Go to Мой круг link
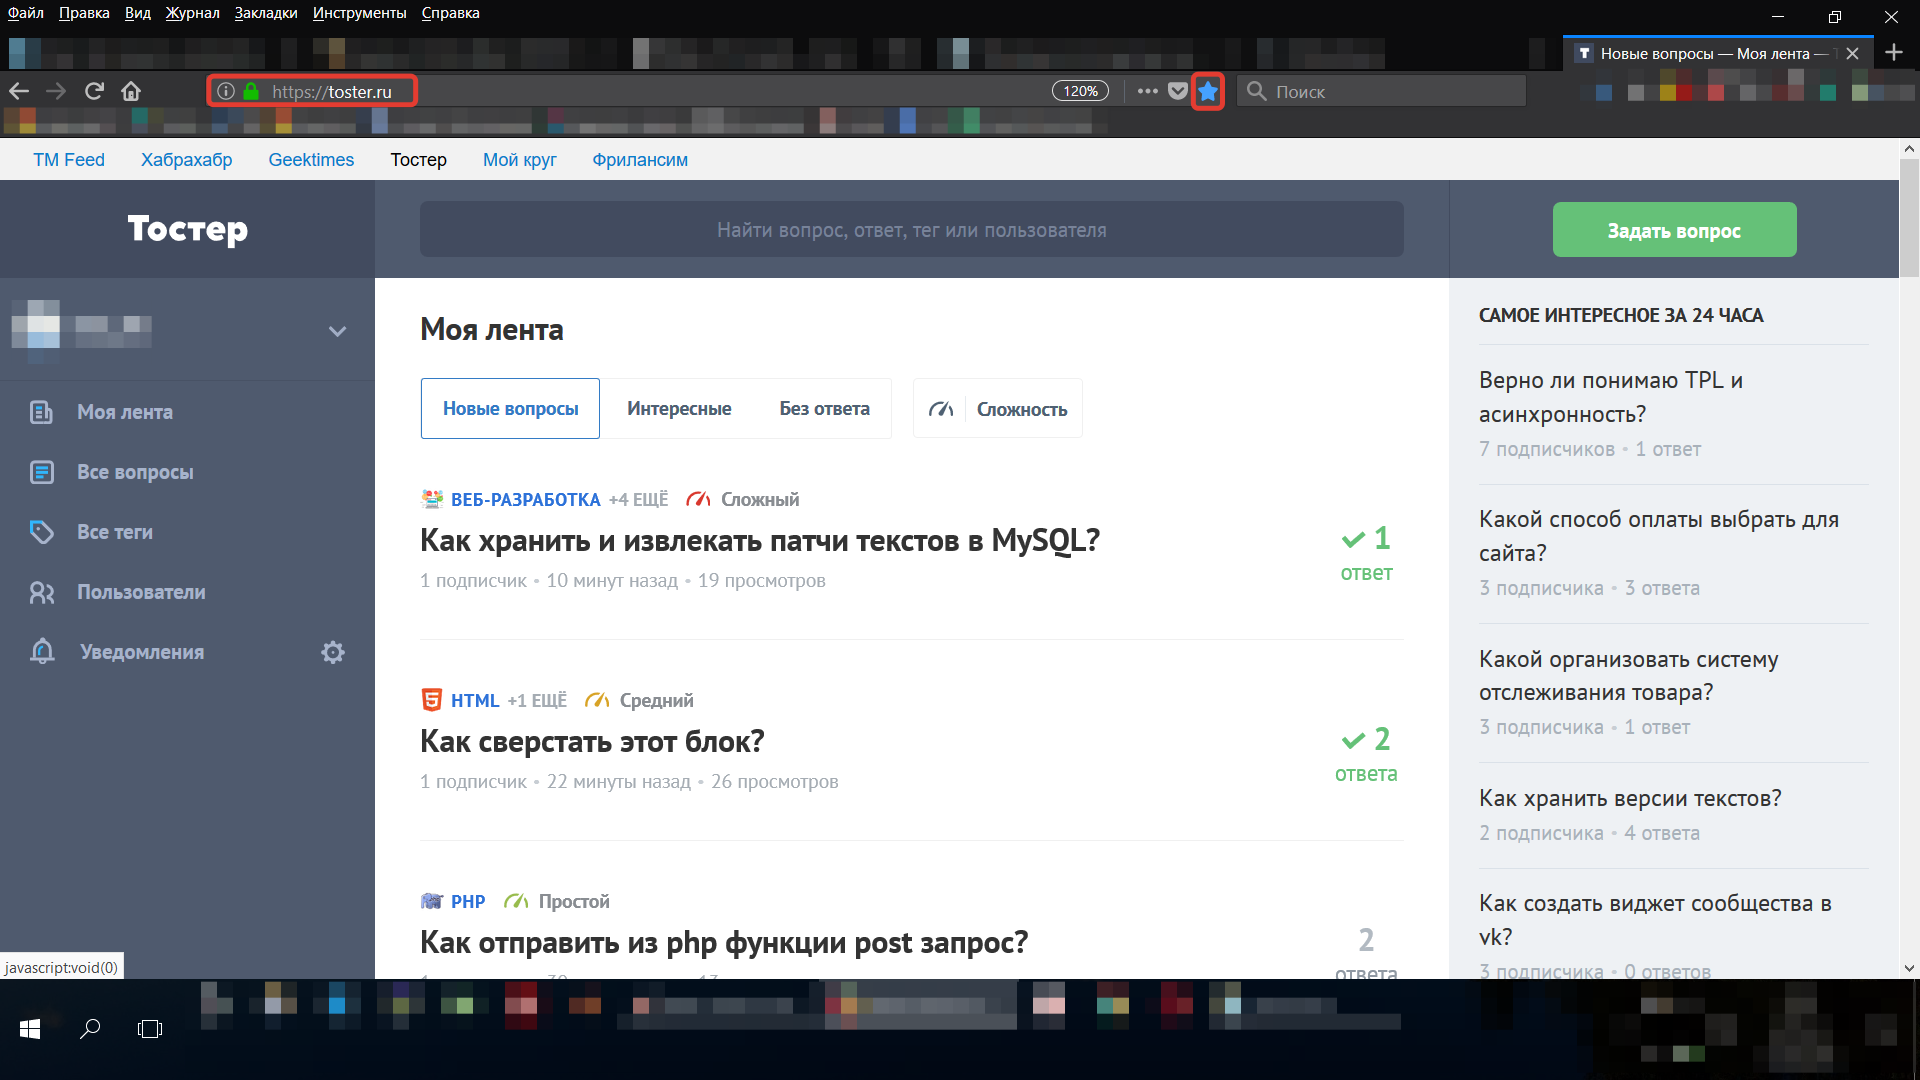This screenshot has height=1080, width=1920. [x=519, y=160]
